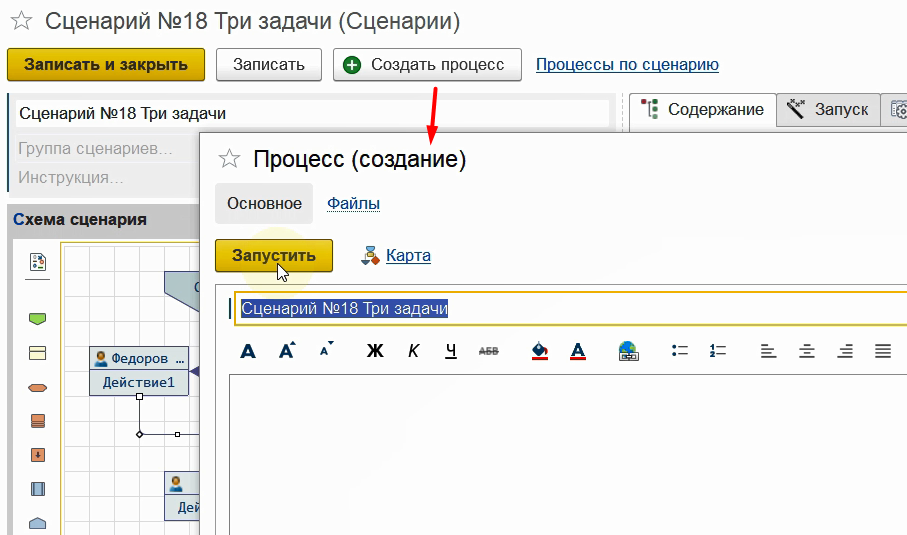This screenshot has height=535, width=907.
Task: Click the process name input field
Action: [570, 309]
